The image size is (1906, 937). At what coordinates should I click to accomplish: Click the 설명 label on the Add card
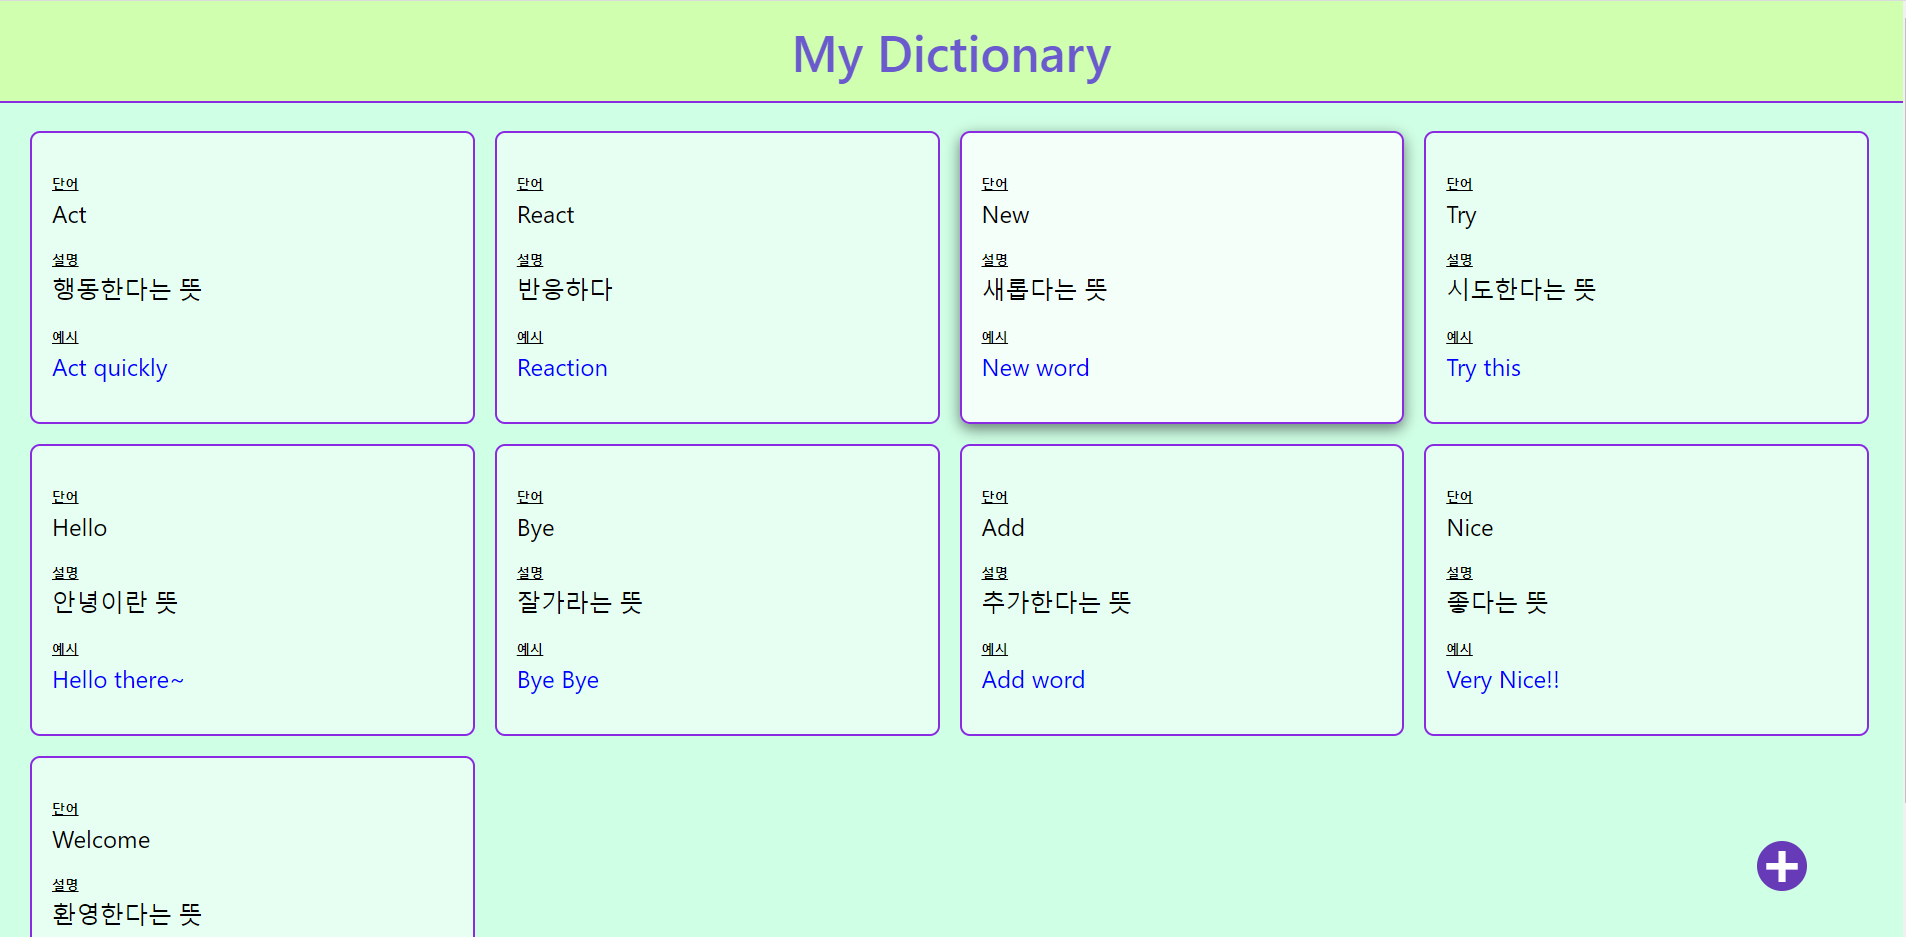coord(994,572)
